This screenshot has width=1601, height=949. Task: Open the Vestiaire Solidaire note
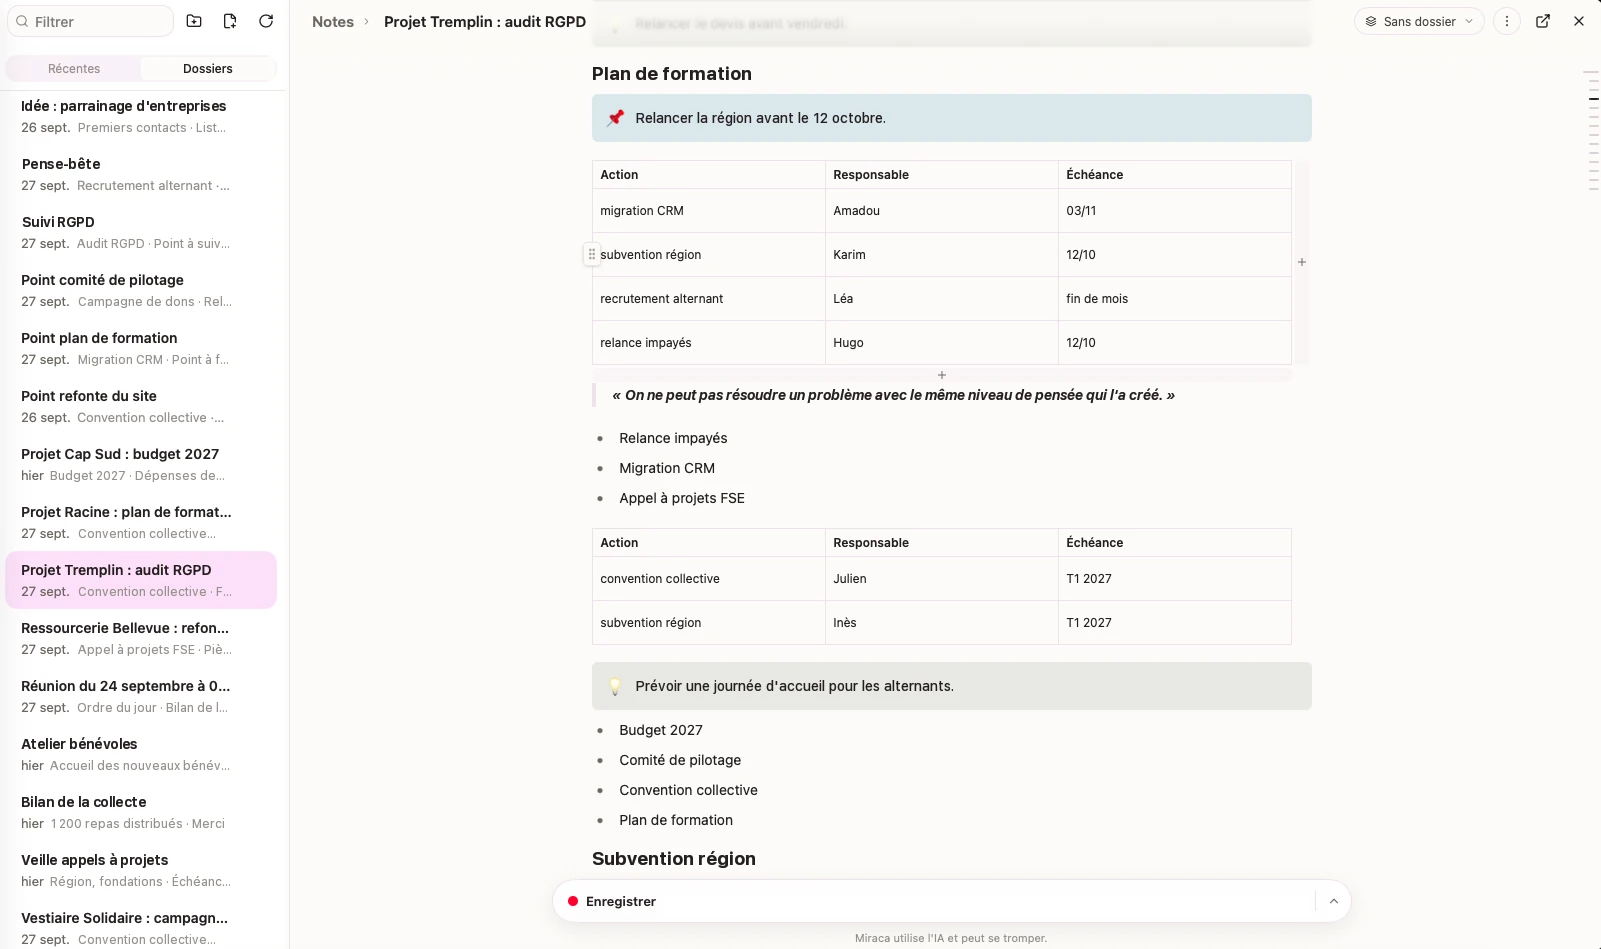(141, 928)
